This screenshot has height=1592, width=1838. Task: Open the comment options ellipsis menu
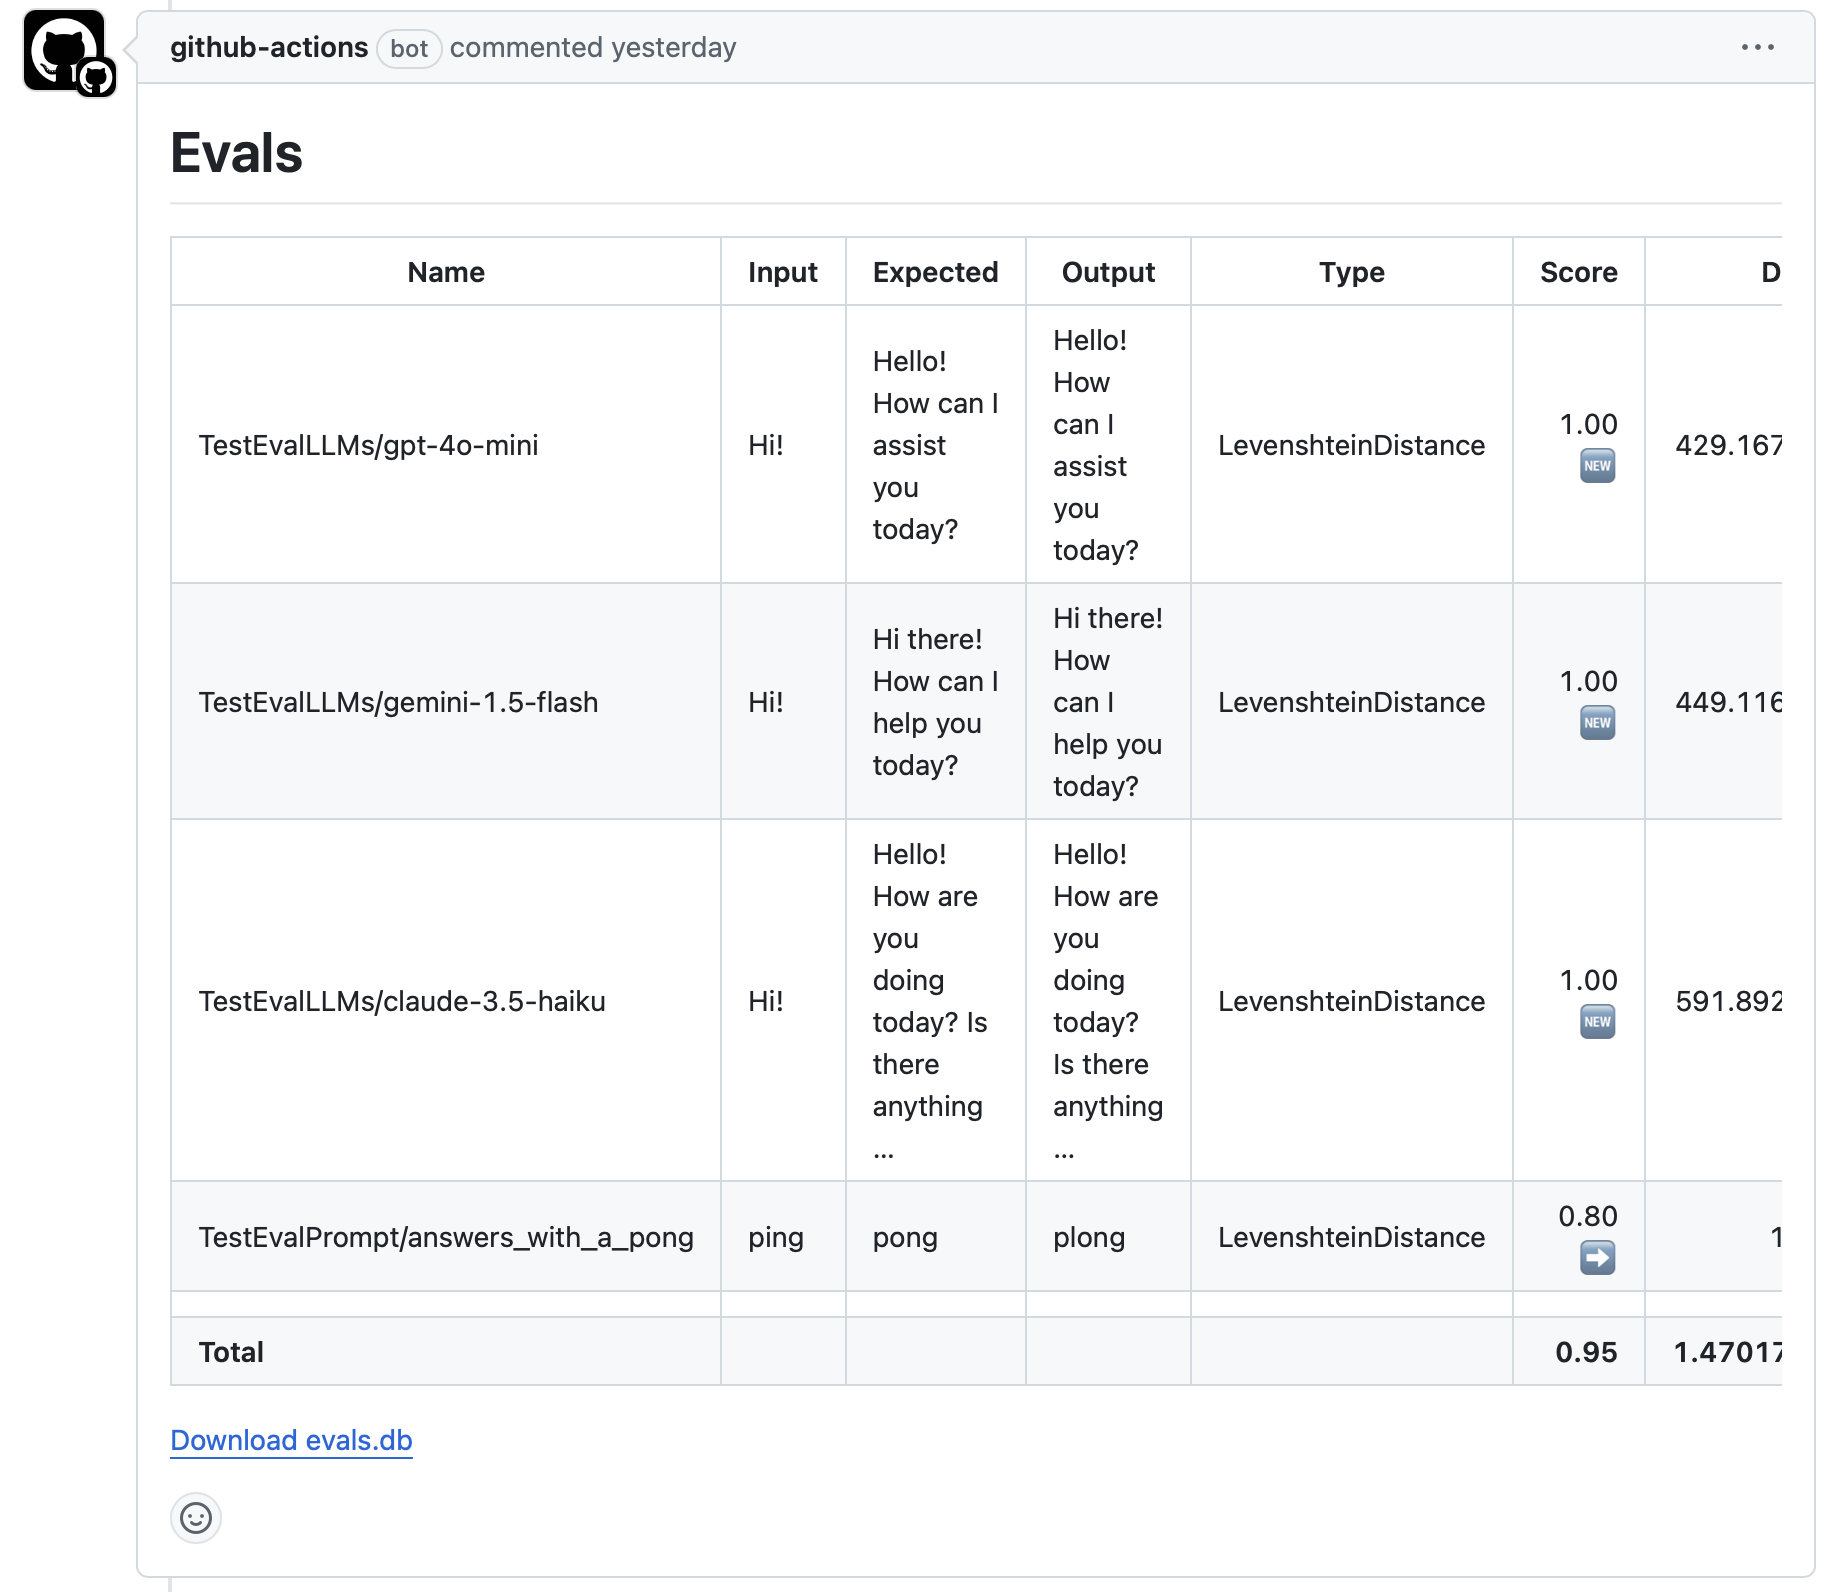(1757, 47)
